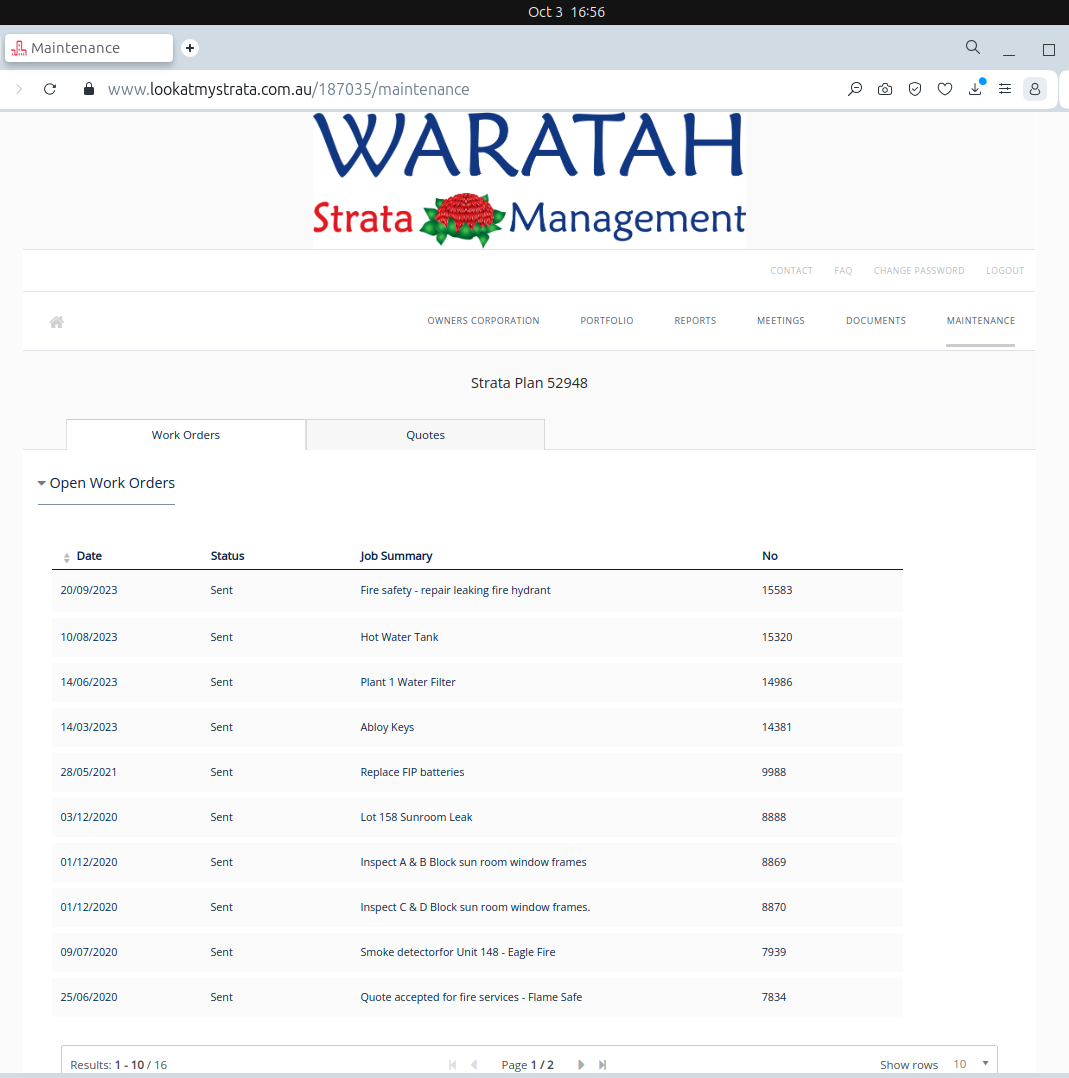
Task: Open the Hot Water Tank work order
Action: pos(399,637)
